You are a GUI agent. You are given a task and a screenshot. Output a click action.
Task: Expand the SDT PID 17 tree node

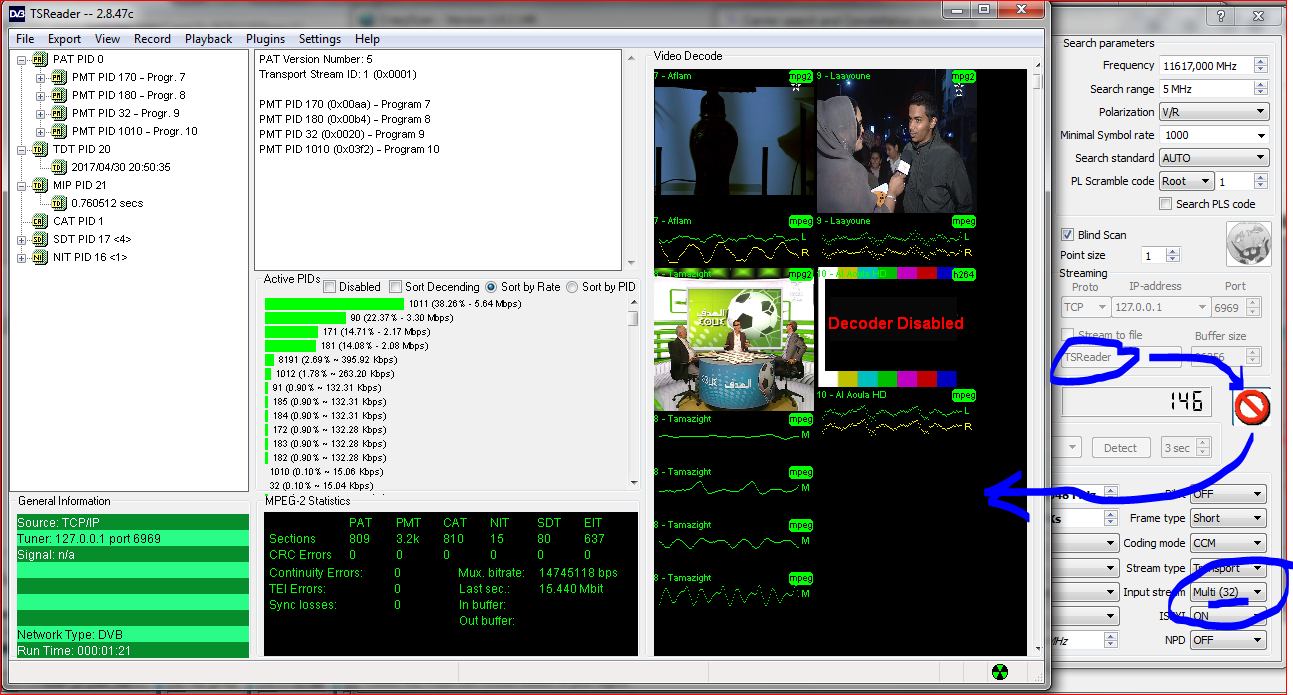tap(23, 239)
